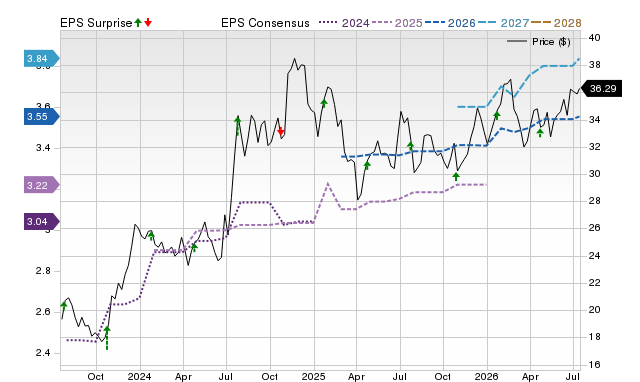
Task: Click the 2024 consensus legend entry
Action: [x=344, y=23]
